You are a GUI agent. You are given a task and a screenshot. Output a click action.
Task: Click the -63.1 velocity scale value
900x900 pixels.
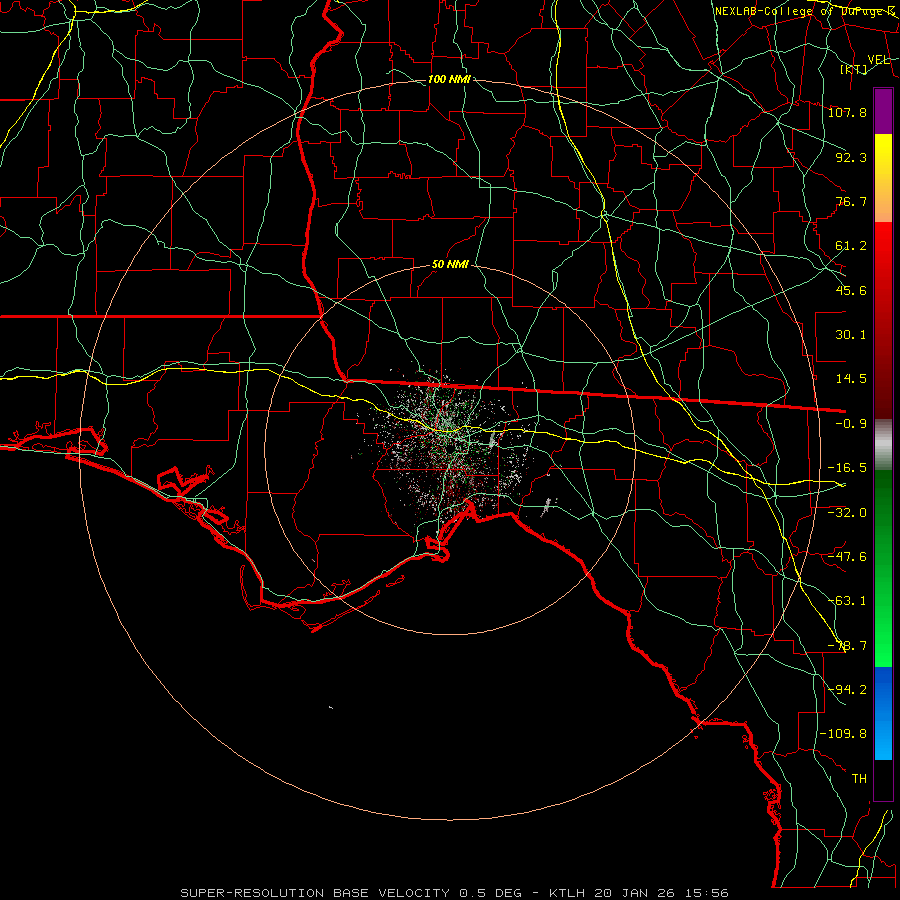847,601
